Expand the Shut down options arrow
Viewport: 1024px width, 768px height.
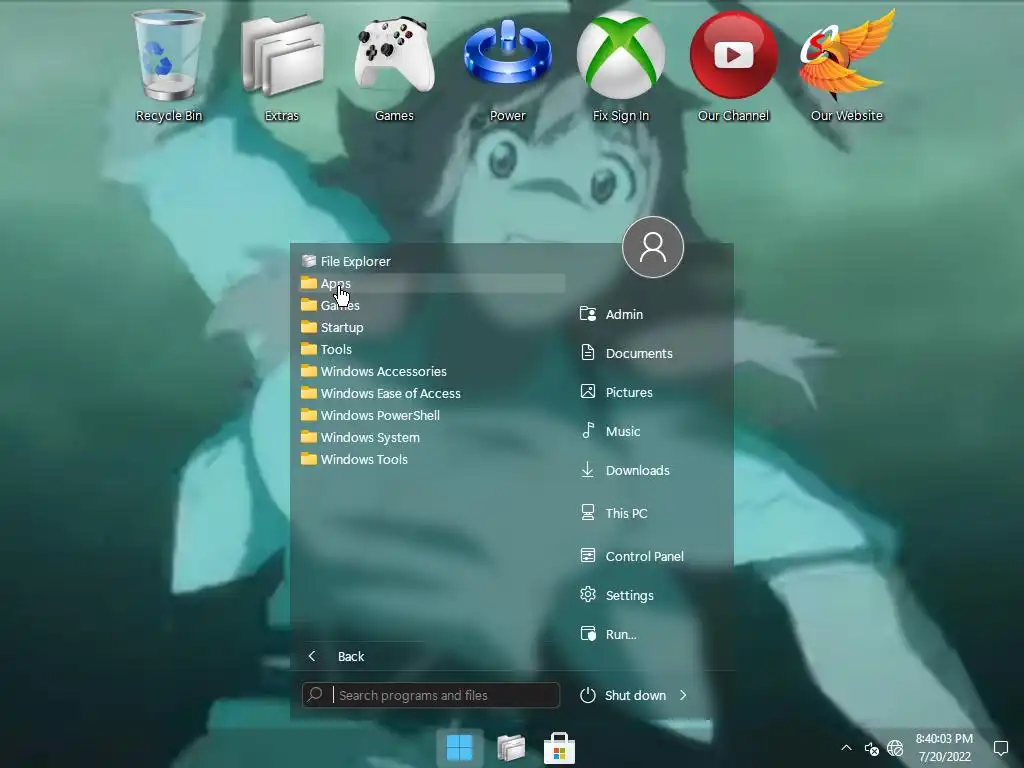click(x=683, y=695)
